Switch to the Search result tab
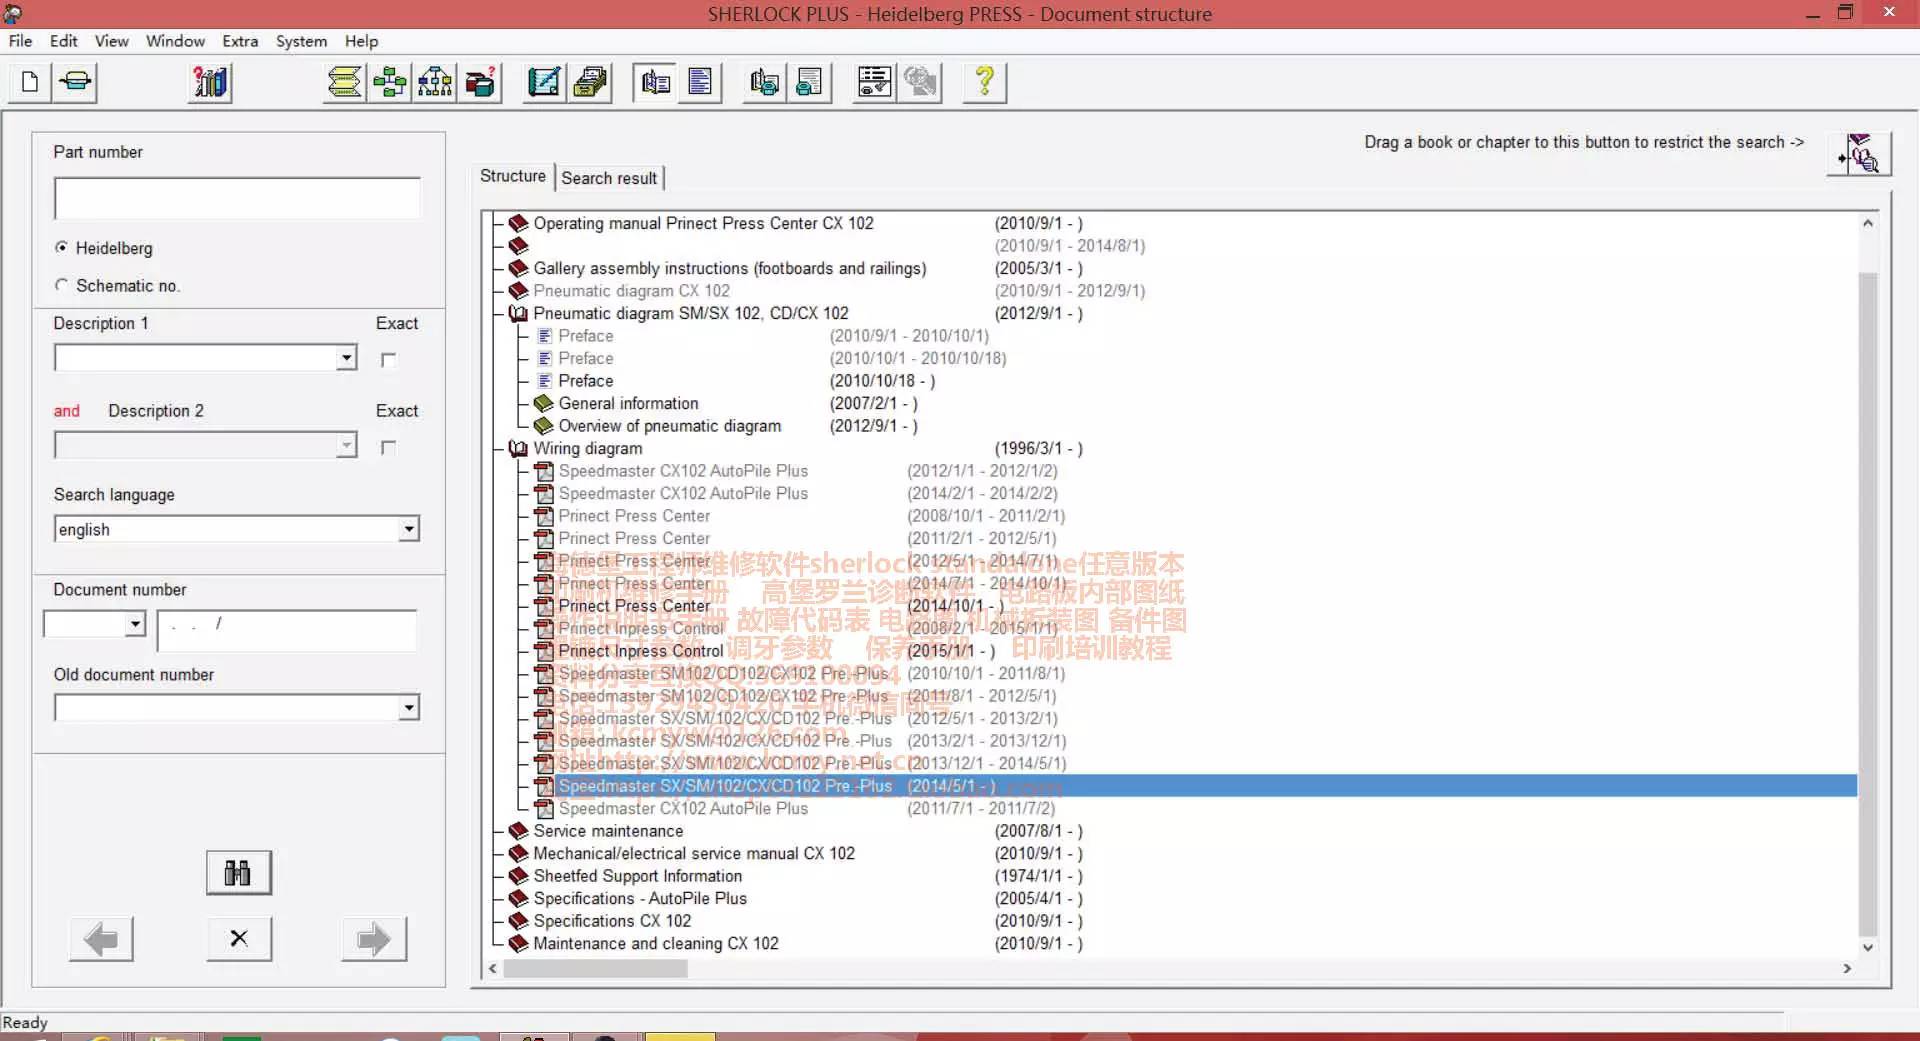The width and height of the screenshot is (1920, 1041). click(x=609, y=178)
